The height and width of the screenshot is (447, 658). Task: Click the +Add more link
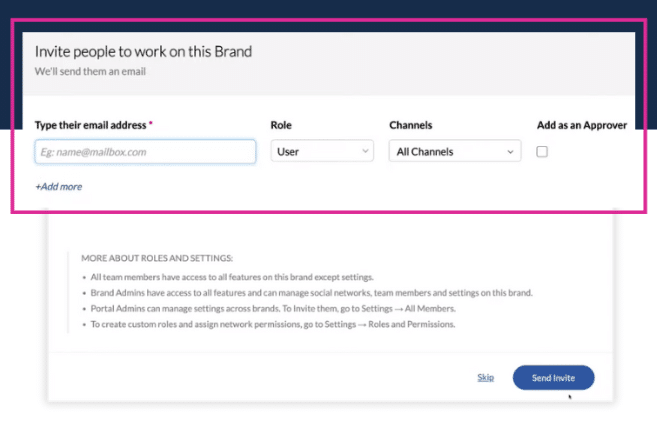click(58, 186)
